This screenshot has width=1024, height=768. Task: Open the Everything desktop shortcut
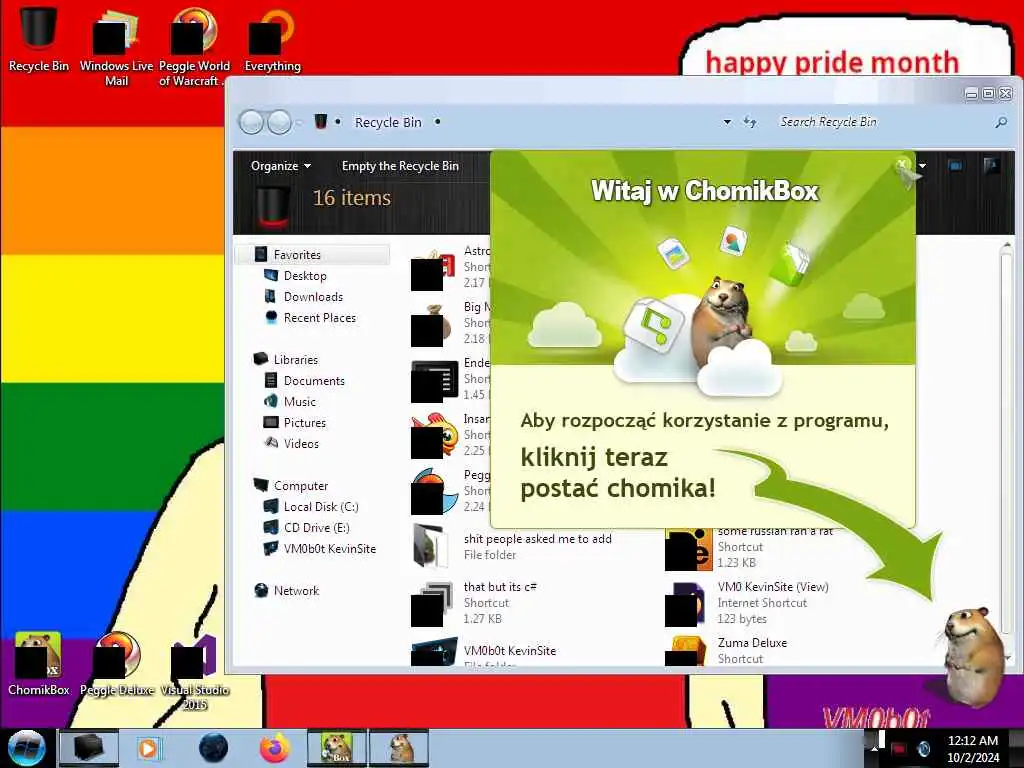pyautogui.click(x=272, y=39)
